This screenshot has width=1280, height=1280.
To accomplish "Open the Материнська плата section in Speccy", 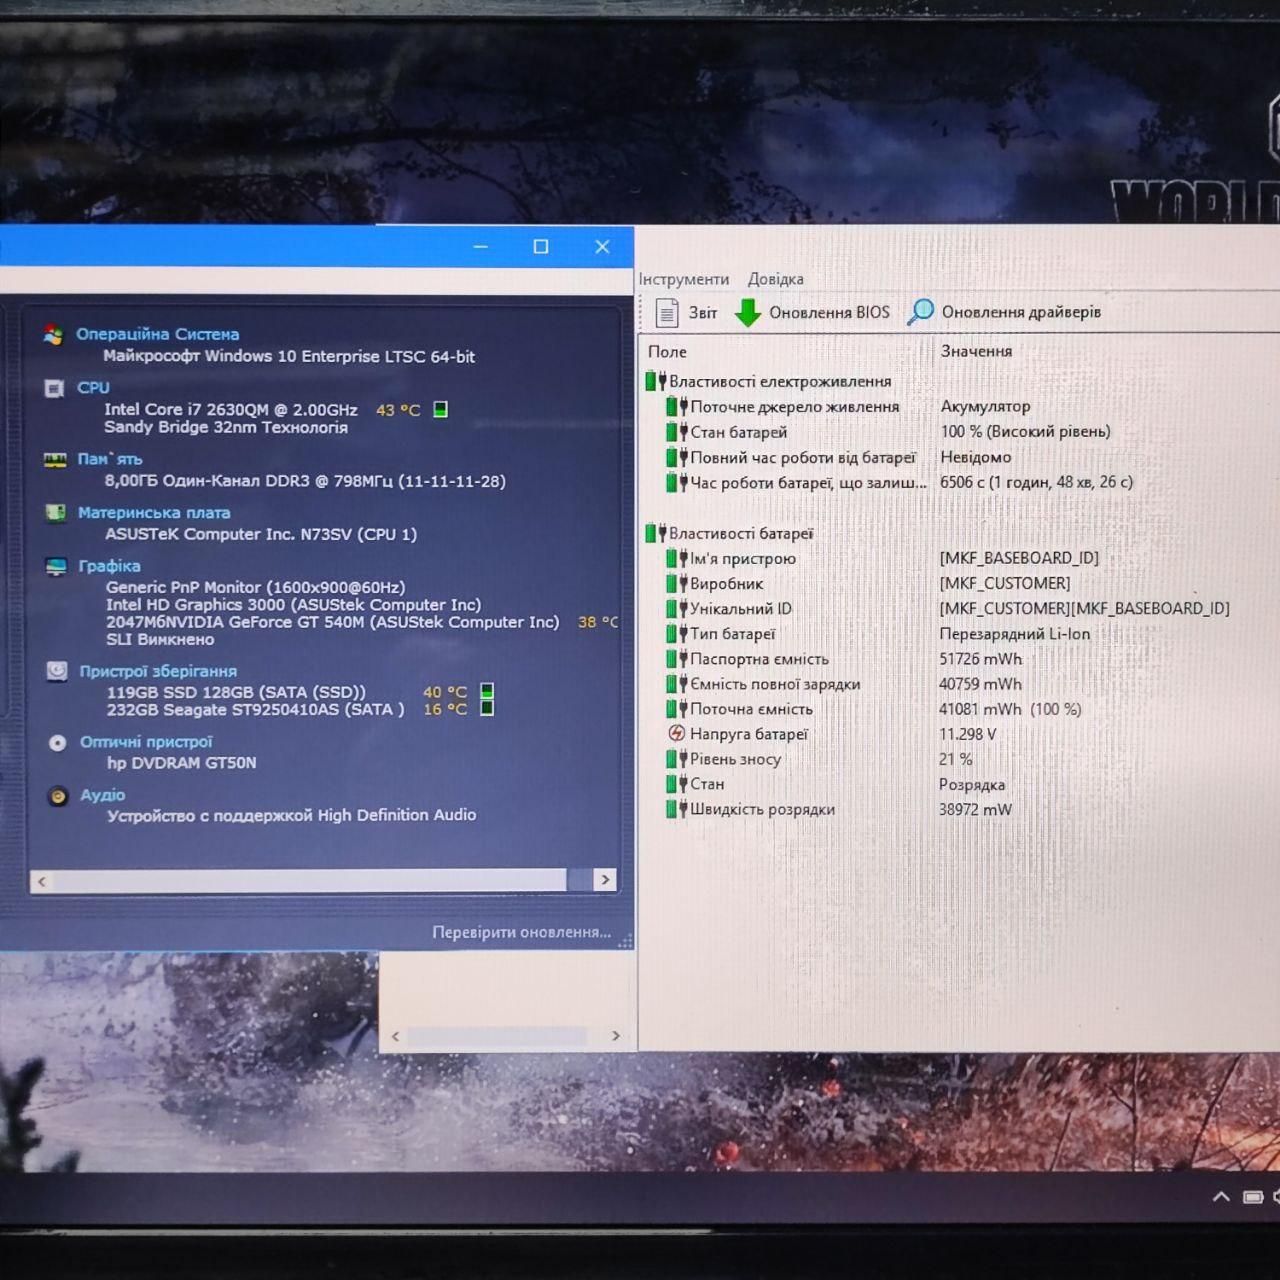I will click(x=154, y=513).
